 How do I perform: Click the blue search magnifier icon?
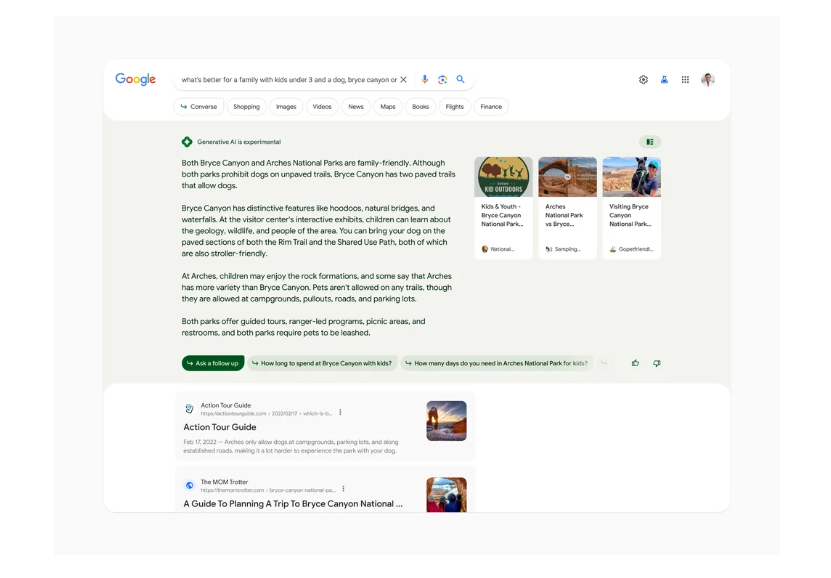pos(460,80)
